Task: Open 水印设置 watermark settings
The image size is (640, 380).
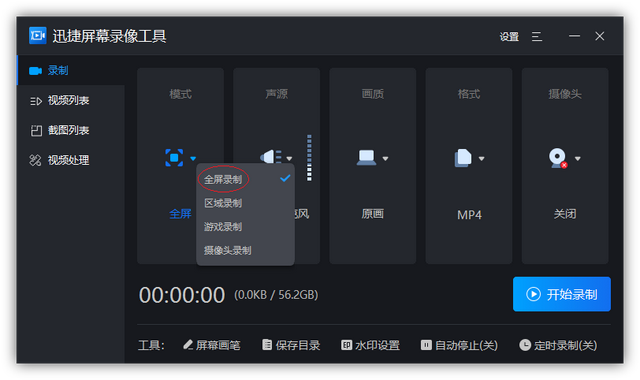Action: click(x=371, y=345)
